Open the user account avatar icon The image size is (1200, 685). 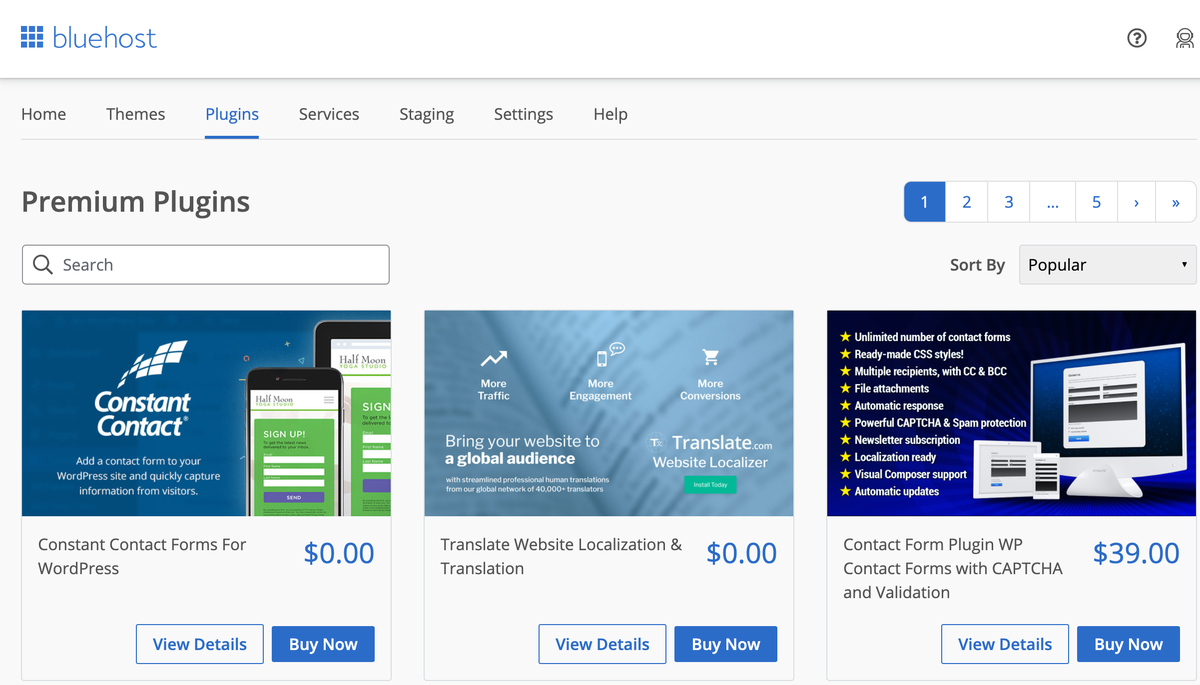[x=1185, y=38]
